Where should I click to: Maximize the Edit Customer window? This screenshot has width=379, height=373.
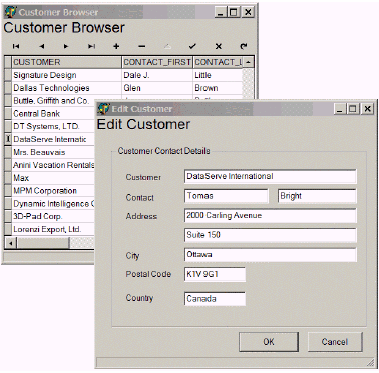click(x=353, y=109)
